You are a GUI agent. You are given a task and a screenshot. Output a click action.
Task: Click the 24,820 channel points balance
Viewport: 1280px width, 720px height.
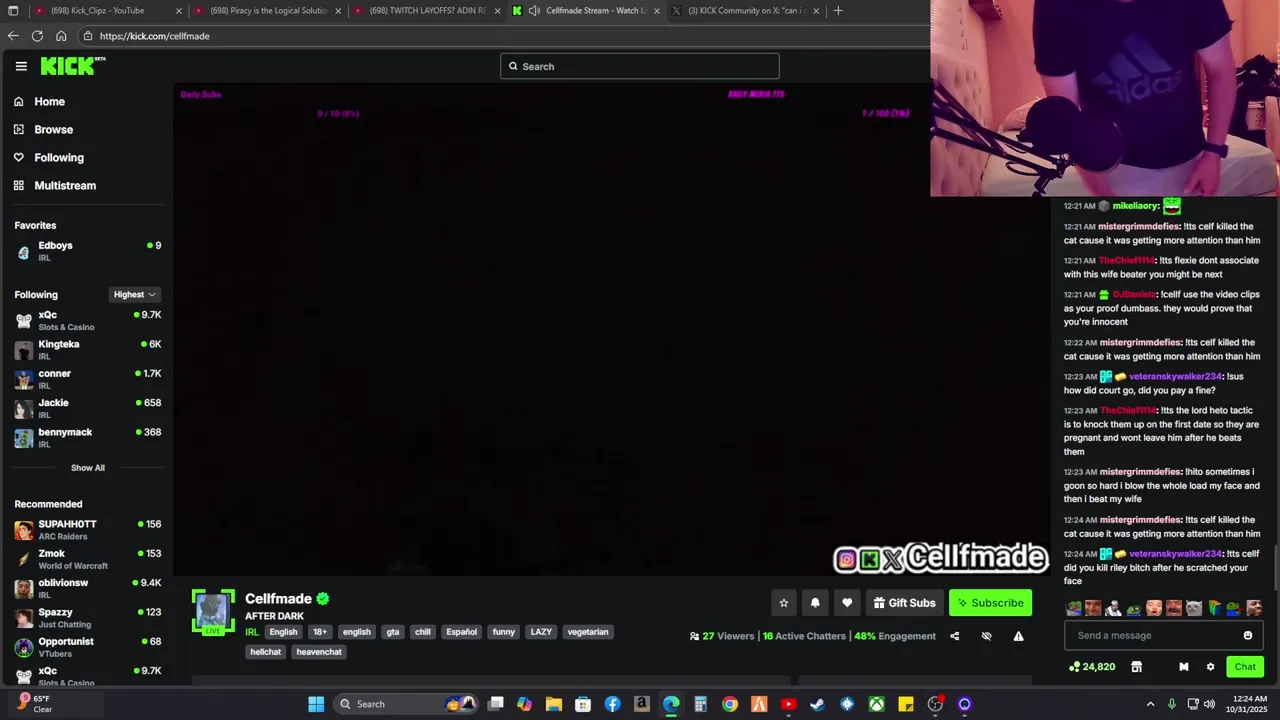1092,667
